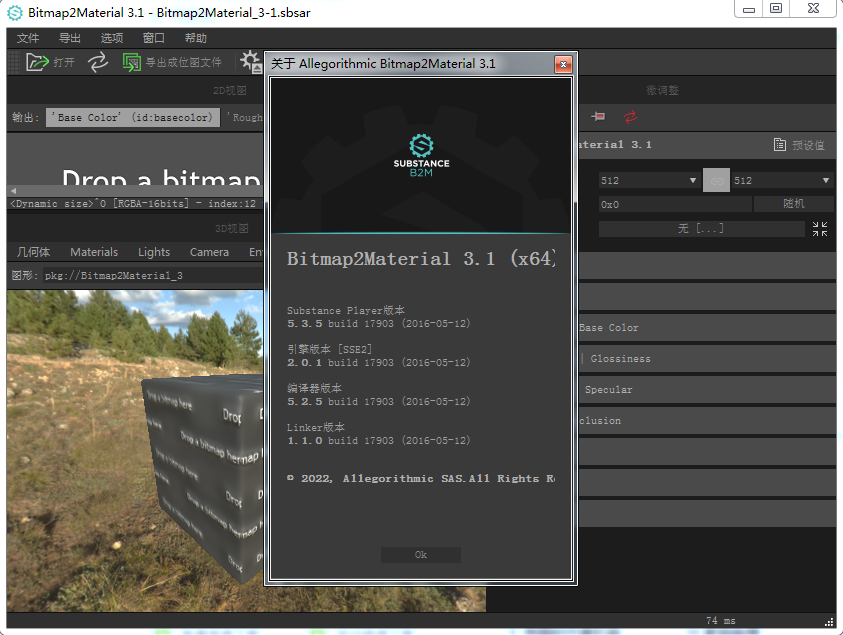Click the red pin icon in 微调整 panel
This screenshot has height=635, width=843.
(x=598, y=116)
